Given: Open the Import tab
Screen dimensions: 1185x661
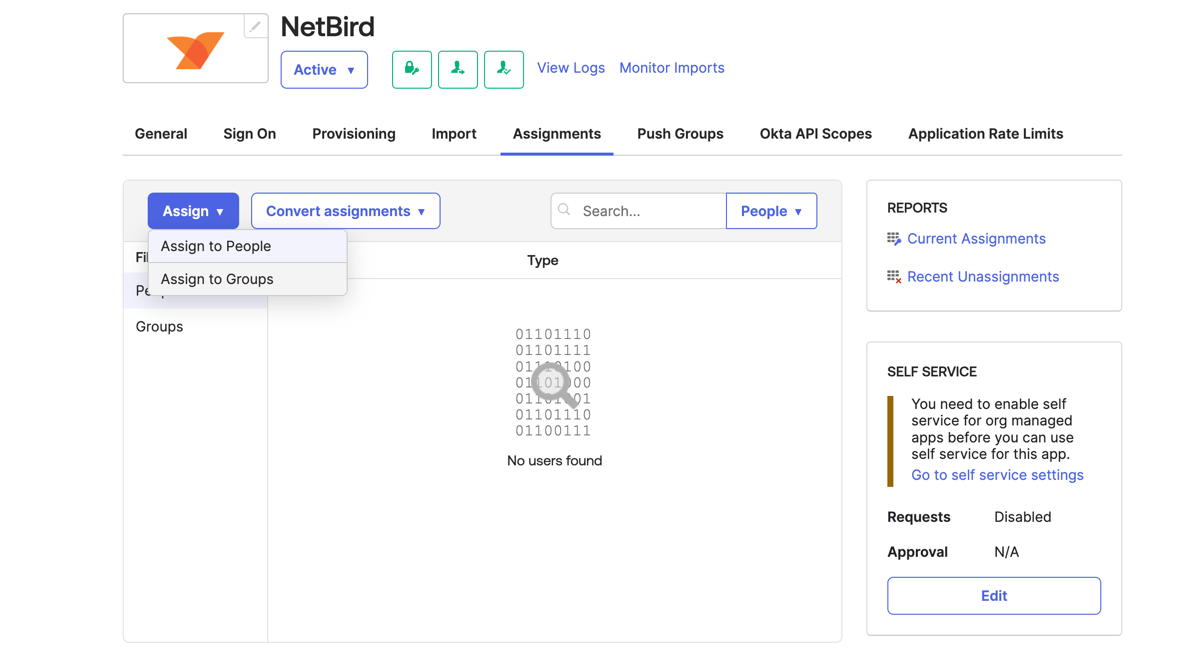Looking at the screenshot, I should [454, 134].
